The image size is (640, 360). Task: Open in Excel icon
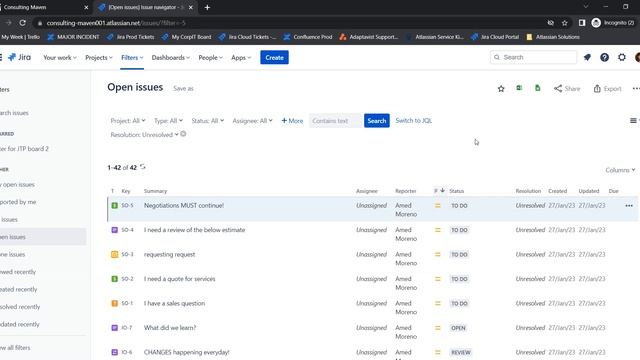[x=519, y=88]
